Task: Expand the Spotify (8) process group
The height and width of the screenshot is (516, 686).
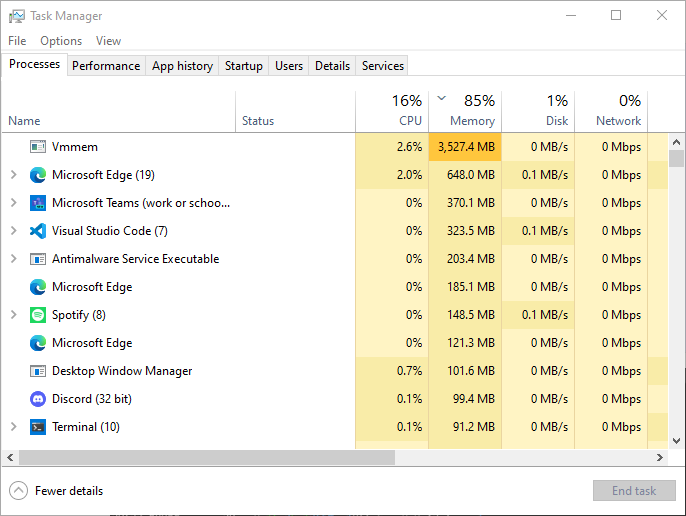Action: tap(14, 315)
